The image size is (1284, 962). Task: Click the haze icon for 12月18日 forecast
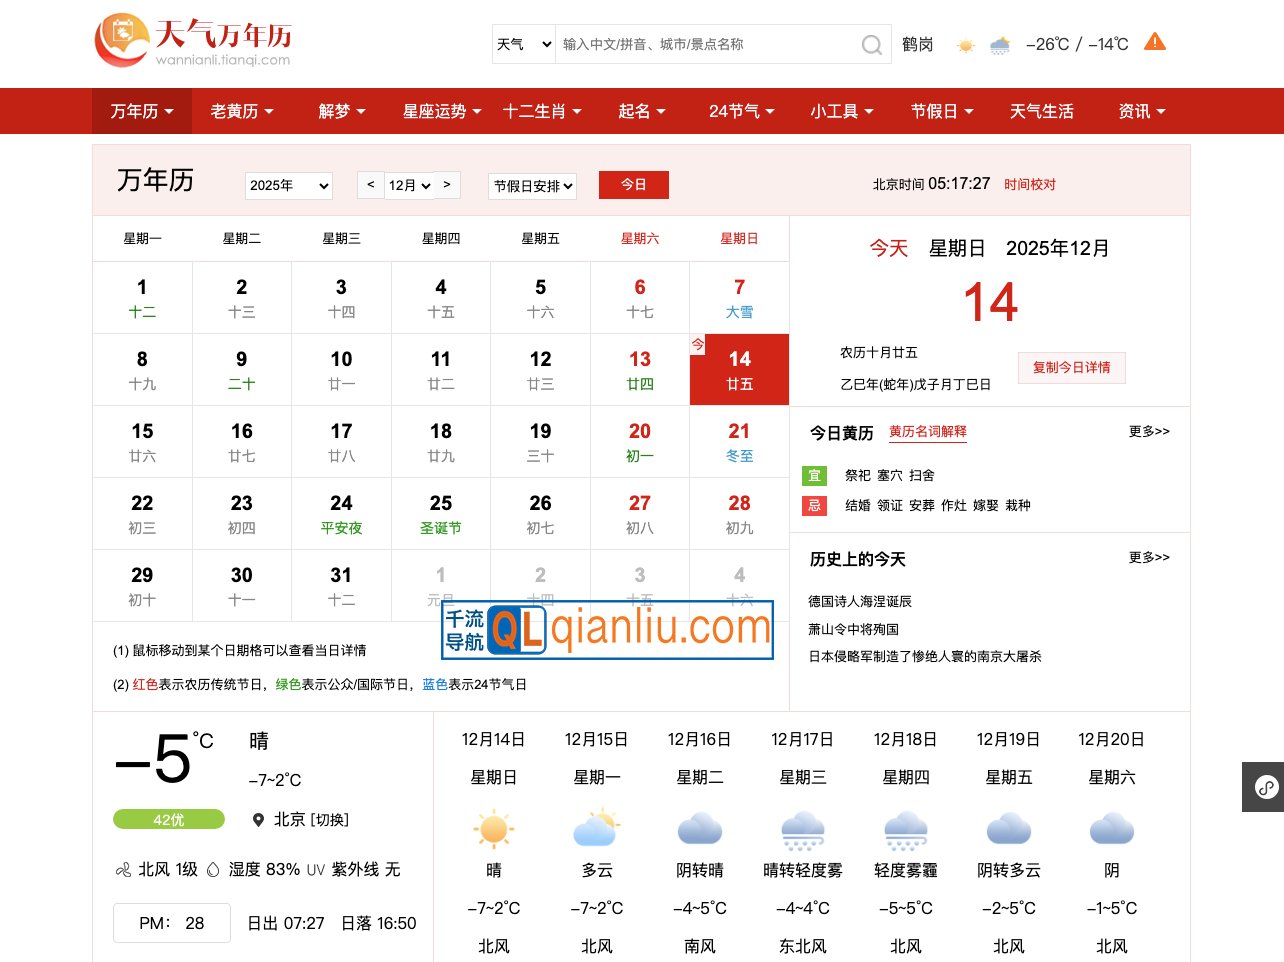click(x=905, y=829)
